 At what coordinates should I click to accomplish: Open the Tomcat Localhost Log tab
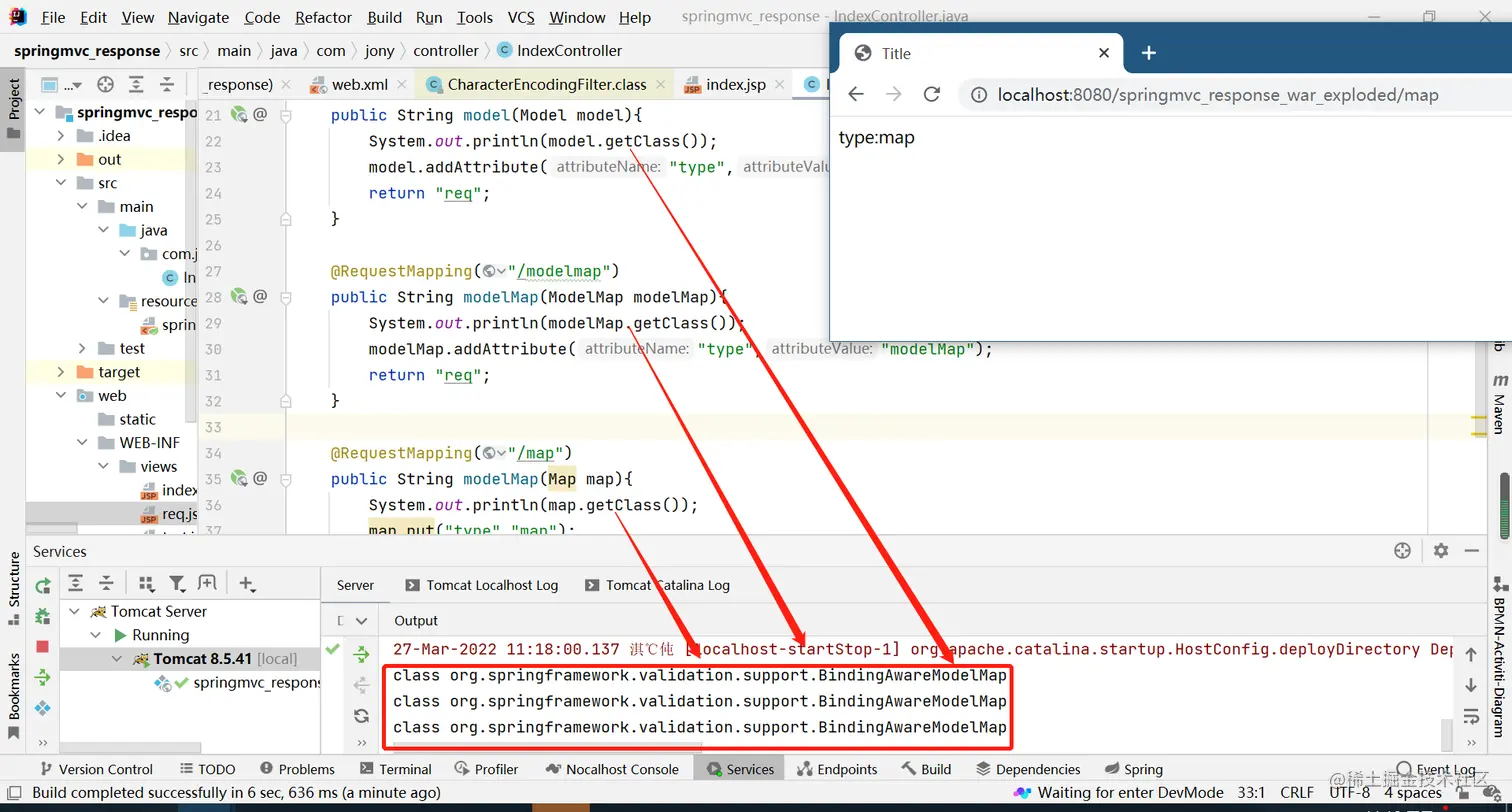pos(482,585)
